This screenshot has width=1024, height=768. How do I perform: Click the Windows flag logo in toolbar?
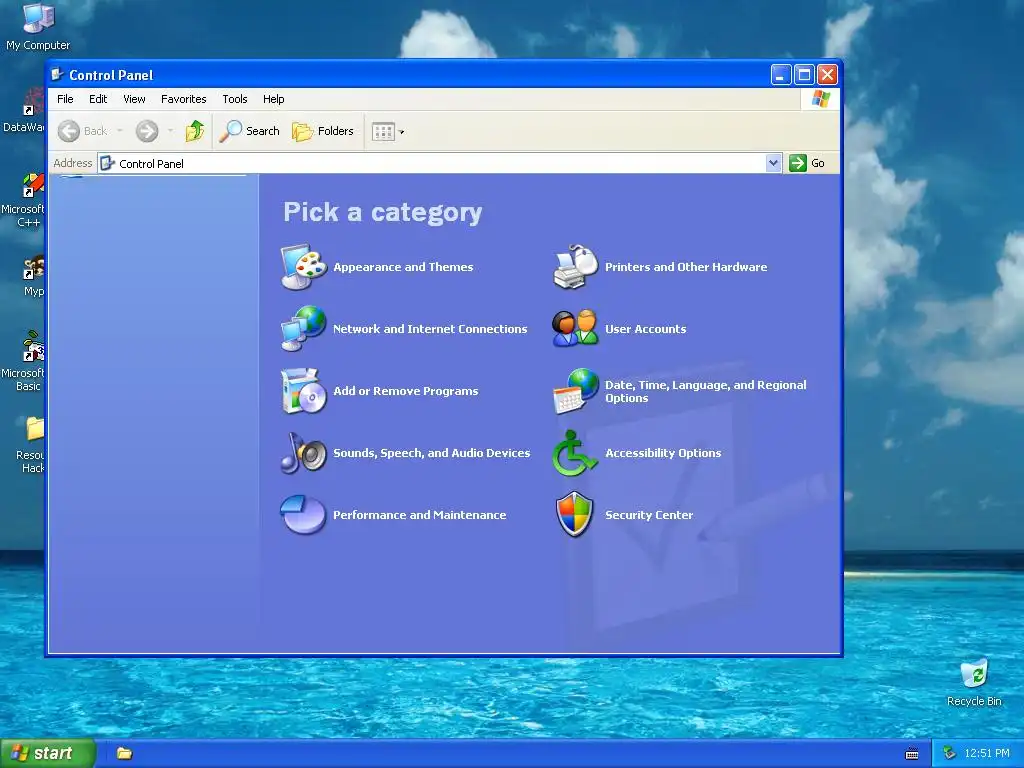(820, 99)
